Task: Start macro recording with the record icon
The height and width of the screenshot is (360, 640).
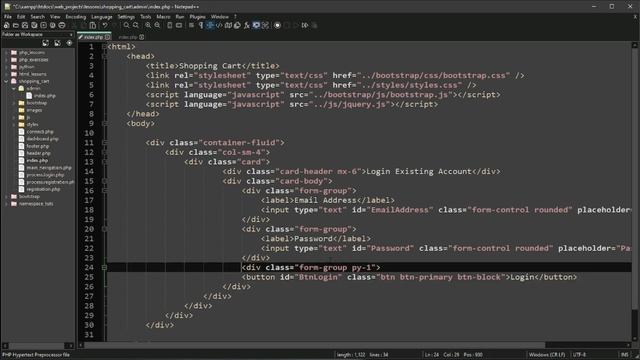Action: point(277,25)
